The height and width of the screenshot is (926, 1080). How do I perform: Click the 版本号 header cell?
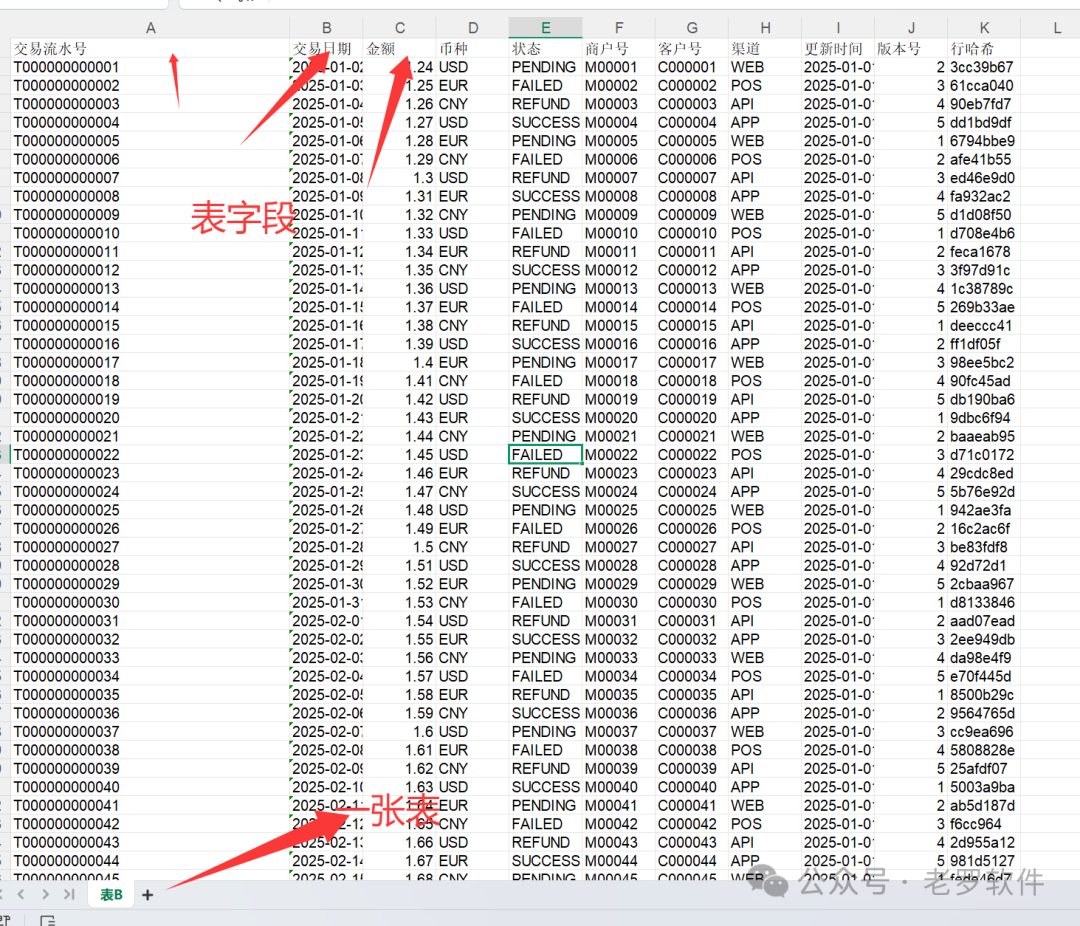pos(911,48)
